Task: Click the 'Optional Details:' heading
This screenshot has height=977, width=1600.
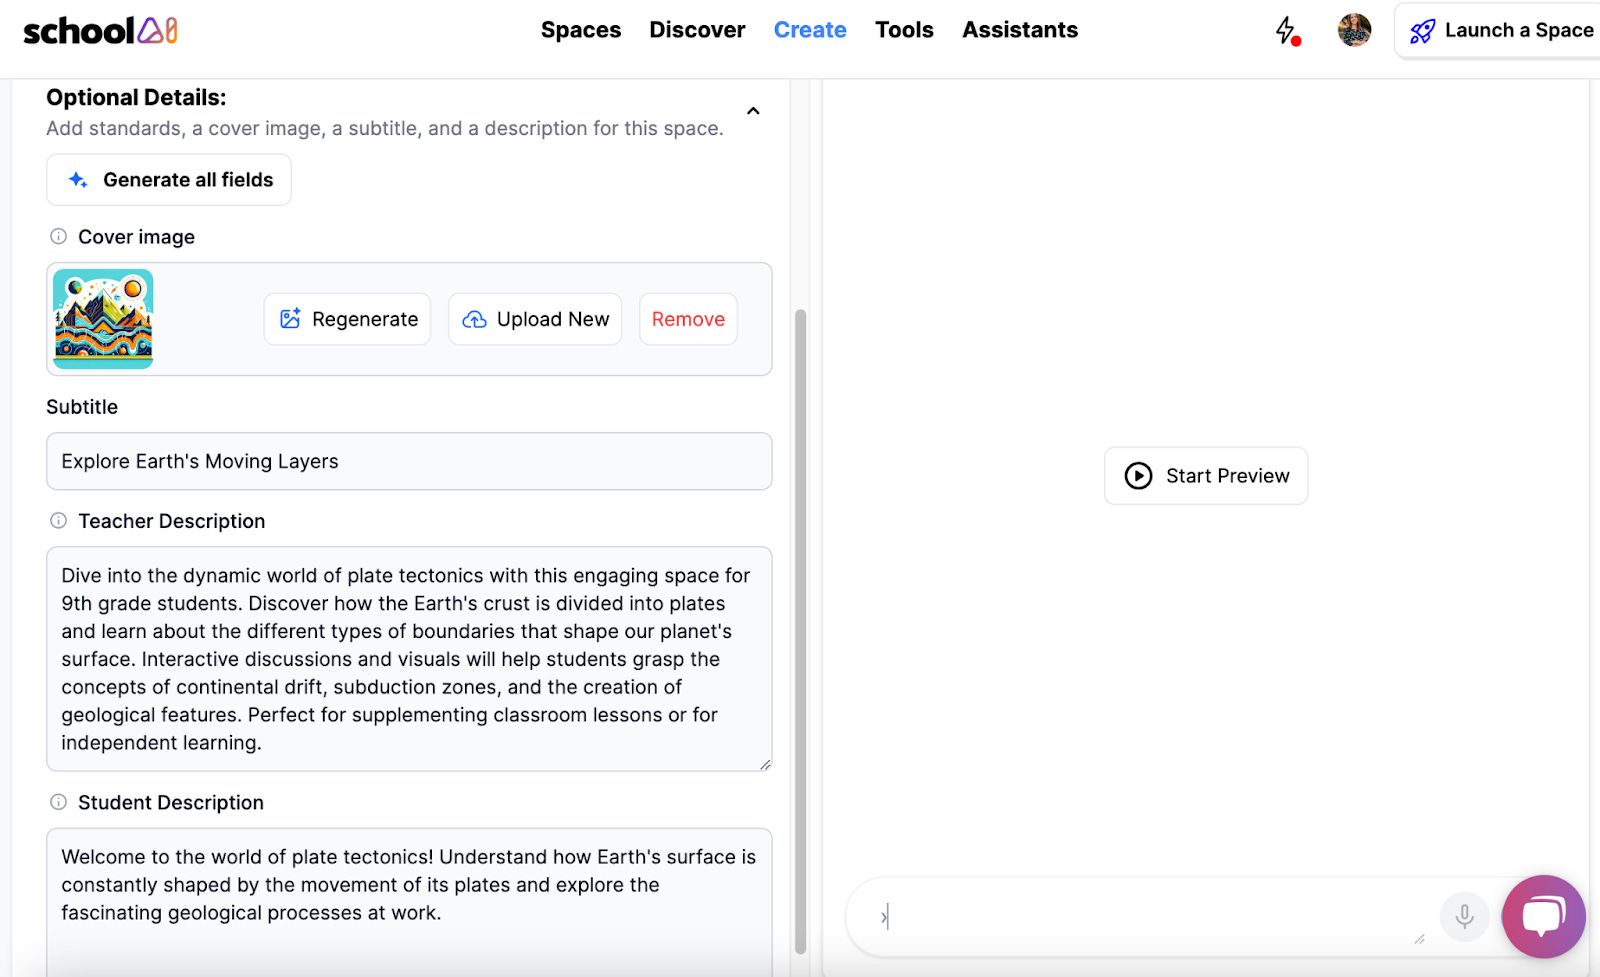Action: (136, 98)
